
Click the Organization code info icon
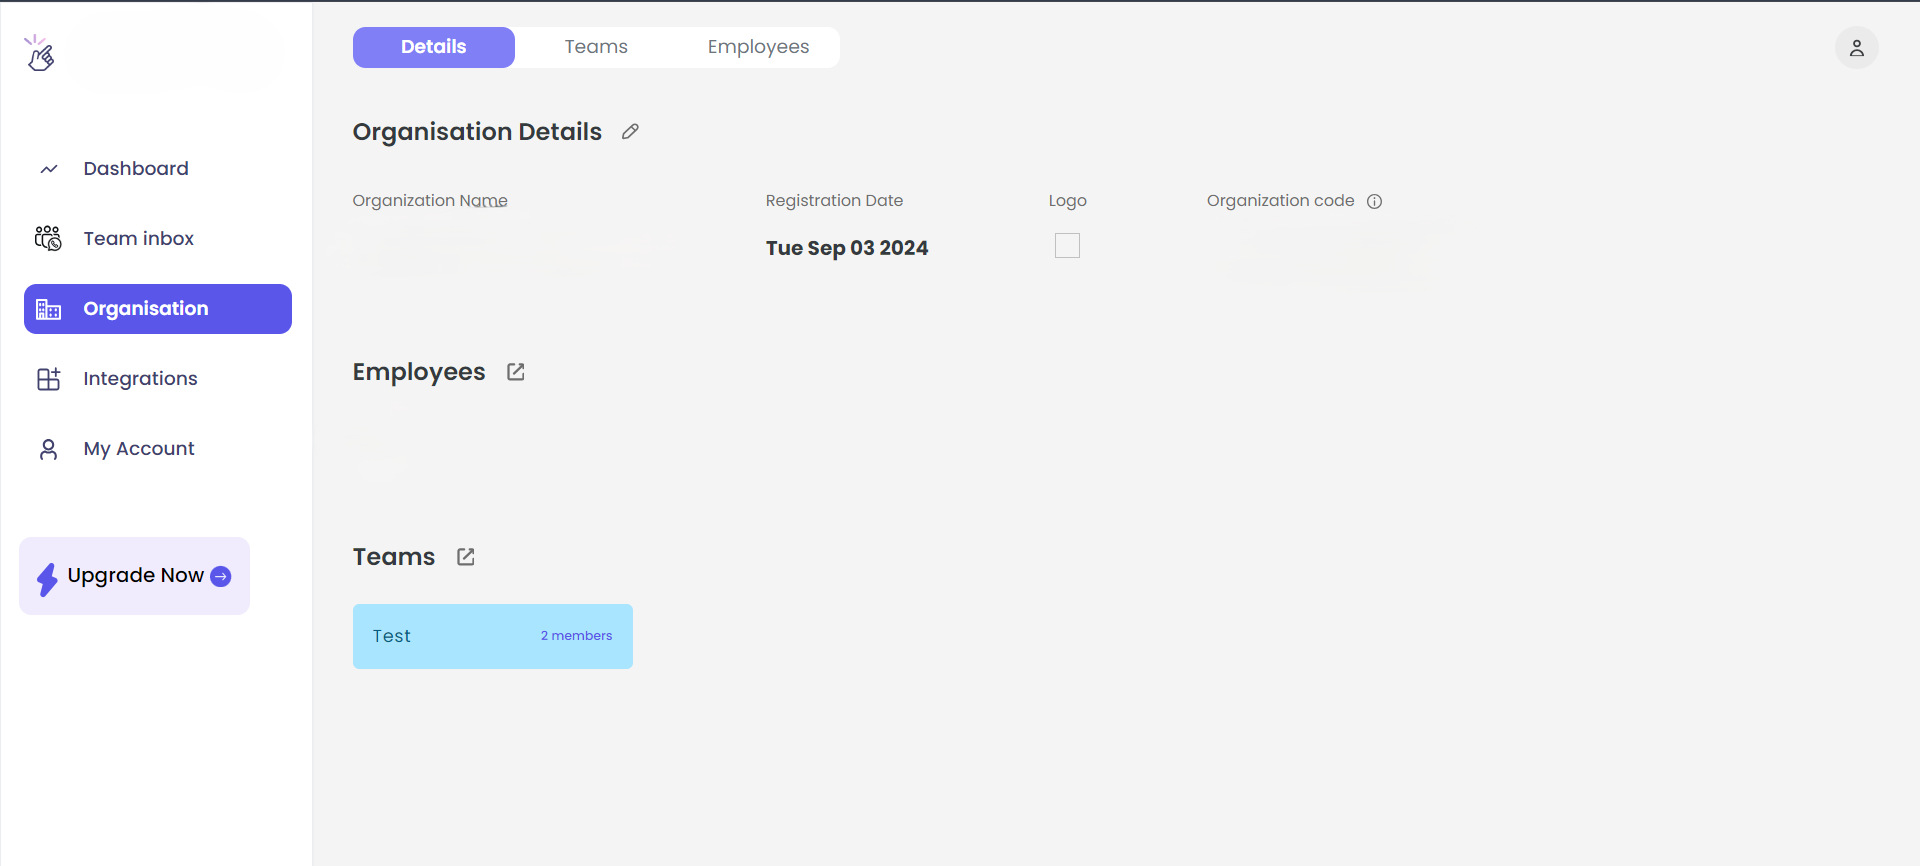1375,201
